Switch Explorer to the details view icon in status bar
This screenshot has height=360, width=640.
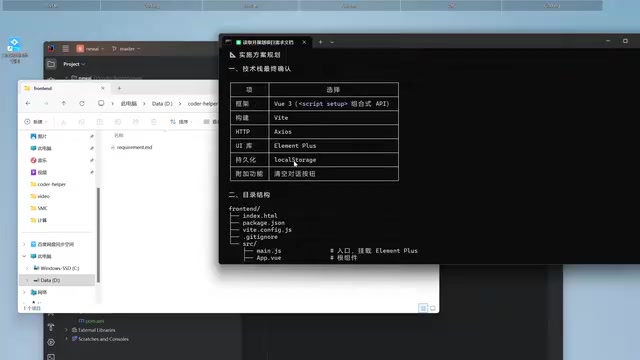click(x=423, y=308)
